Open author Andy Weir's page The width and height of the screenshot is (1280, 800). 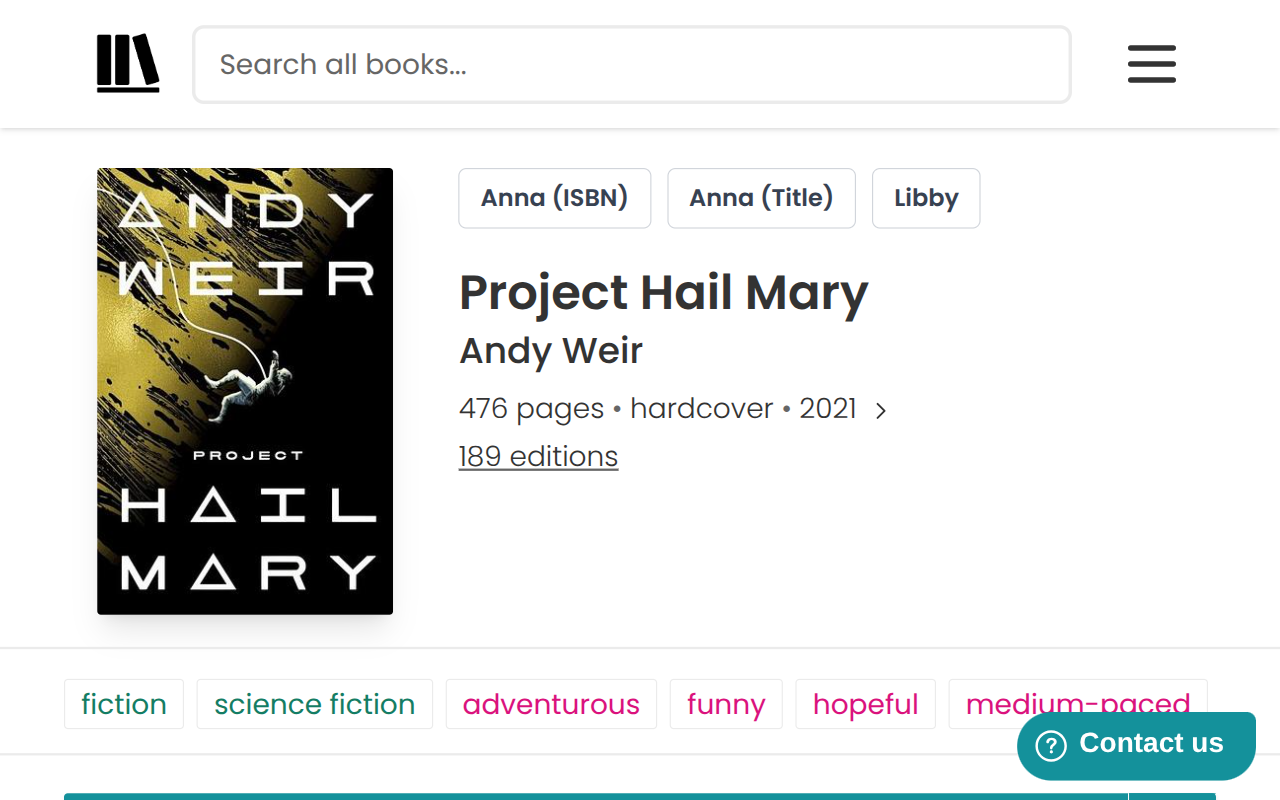551,351
